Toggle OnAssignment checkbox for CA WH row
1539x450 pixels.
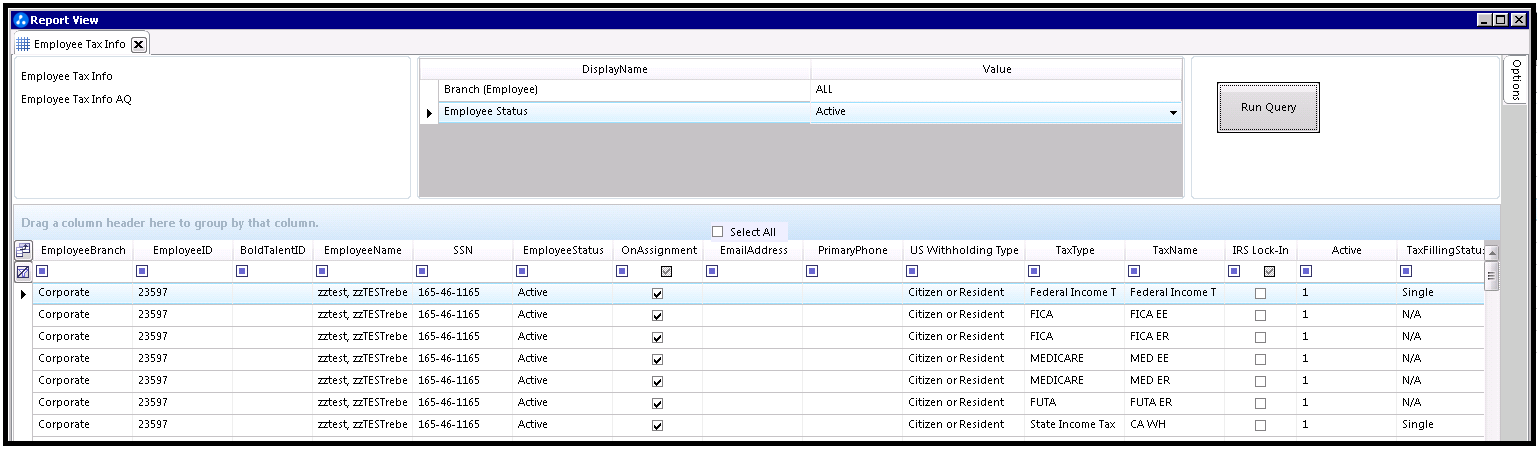click(x=657, y=426)
